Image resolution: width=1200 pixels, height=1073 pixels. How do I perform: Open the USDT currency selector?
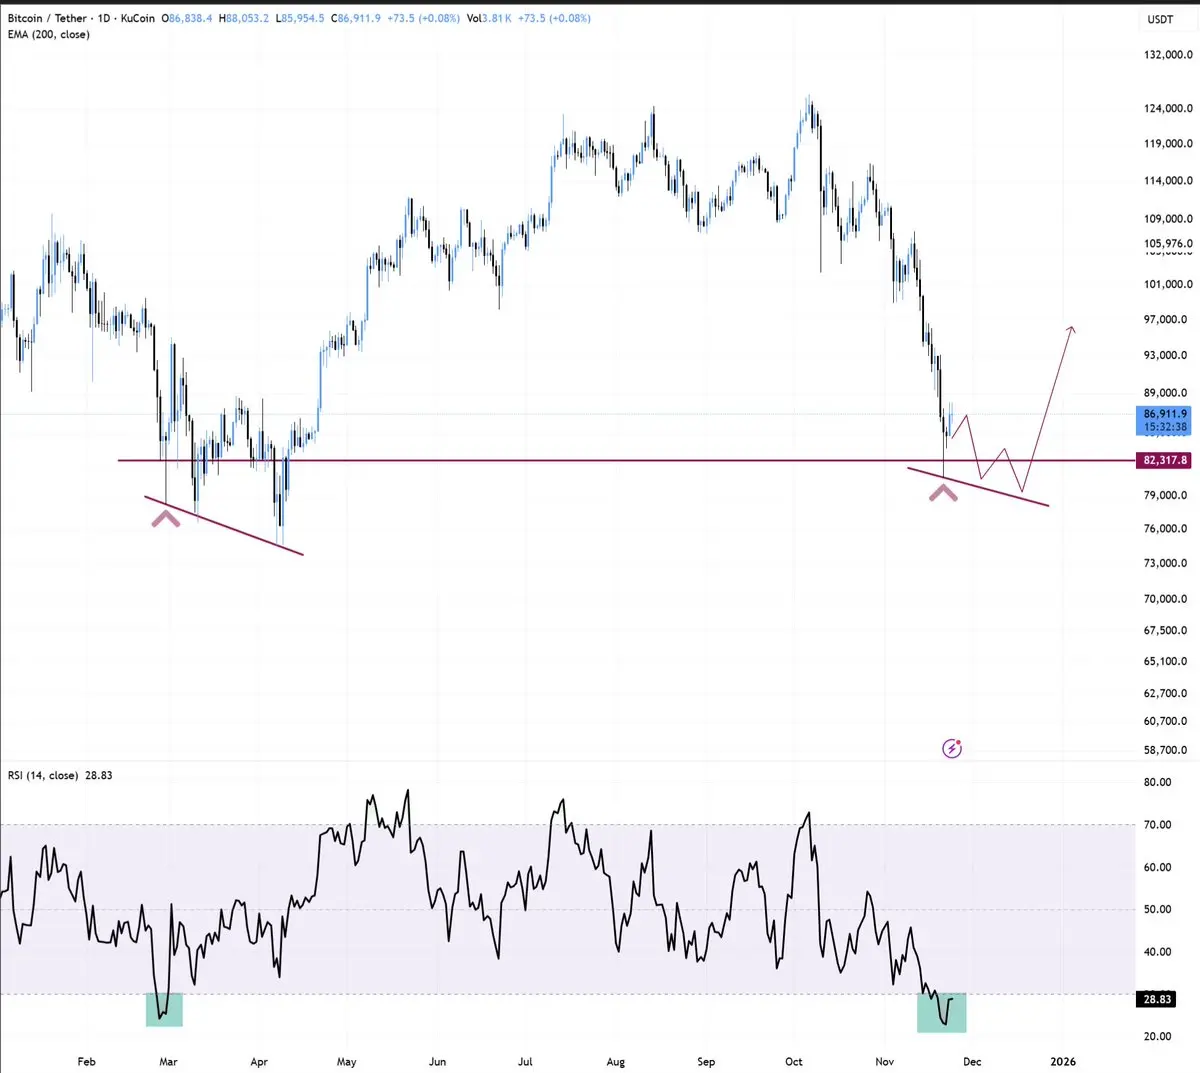click(1160, 19)
